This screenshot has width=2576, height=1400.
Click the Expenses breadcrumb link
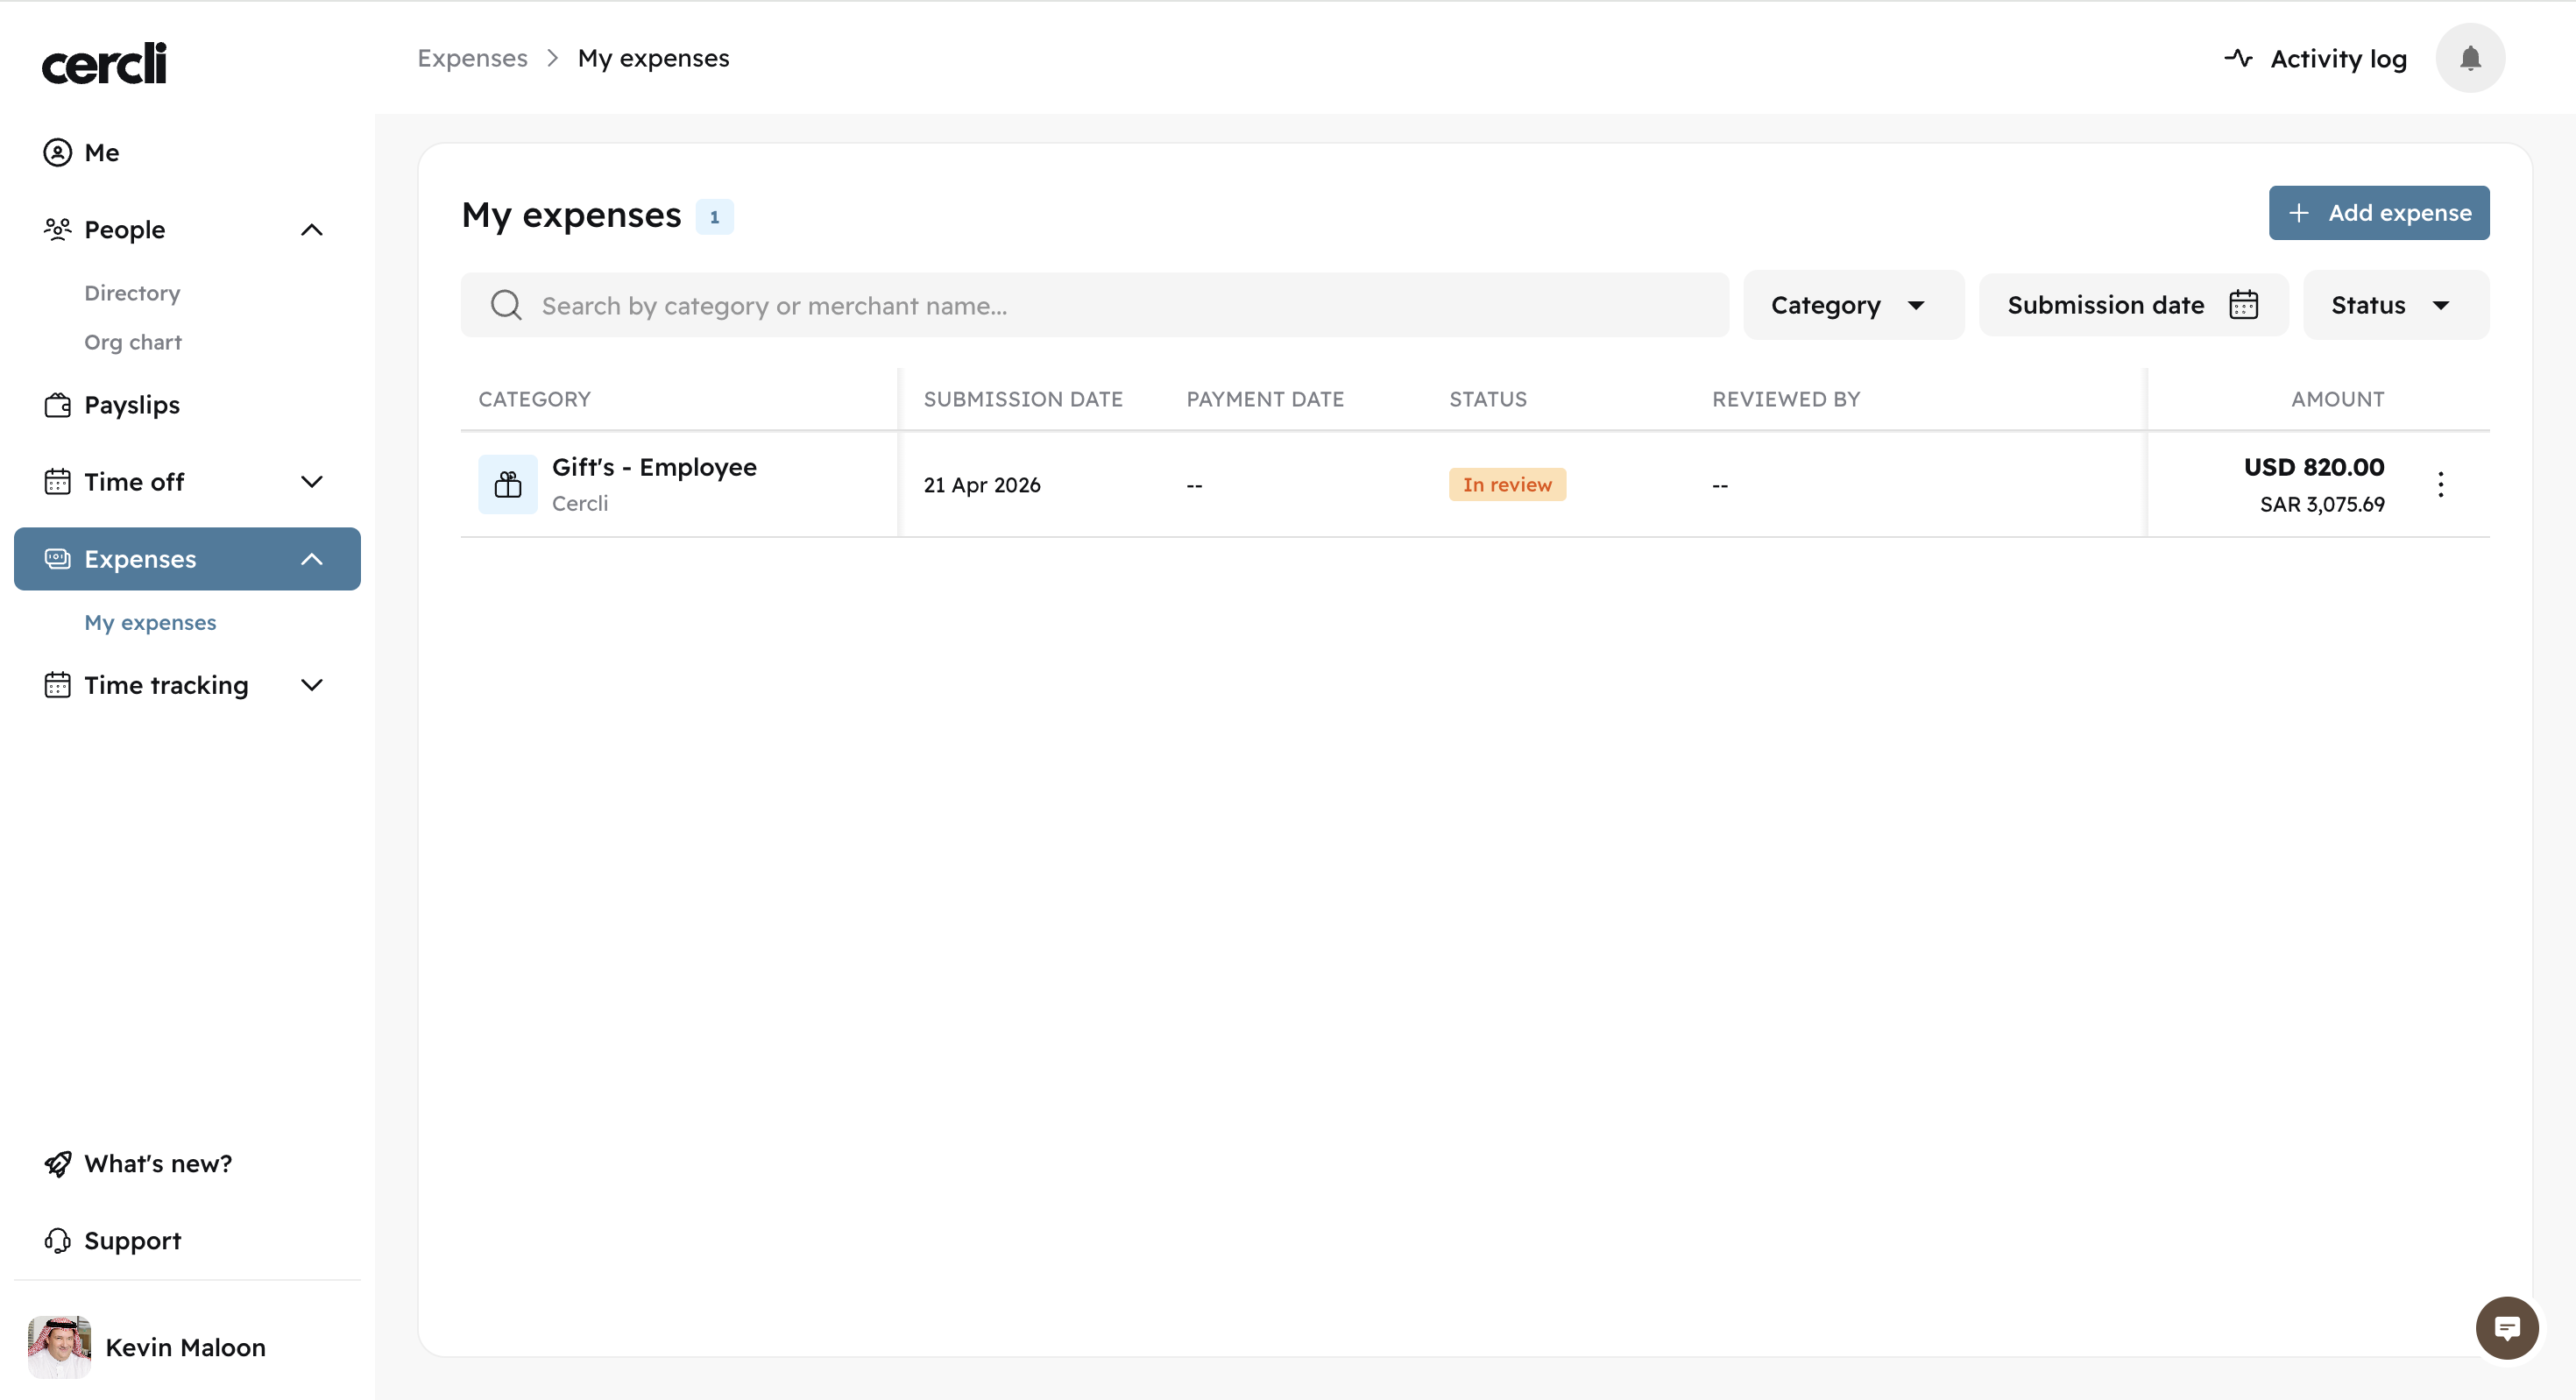(x=472, y=58)
